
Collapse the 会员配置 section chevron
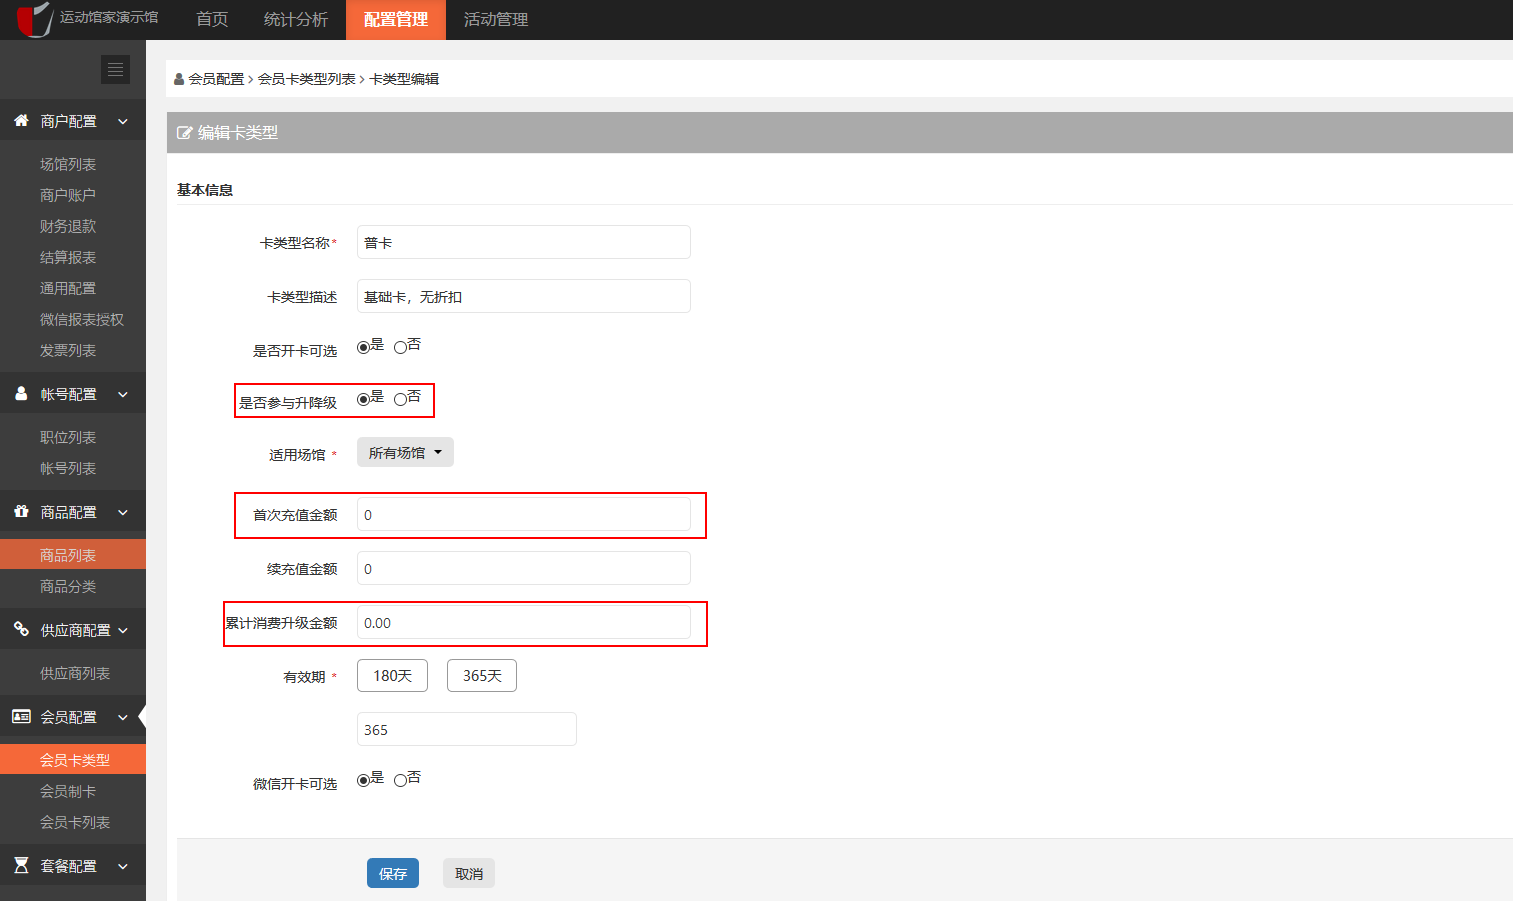123,717
